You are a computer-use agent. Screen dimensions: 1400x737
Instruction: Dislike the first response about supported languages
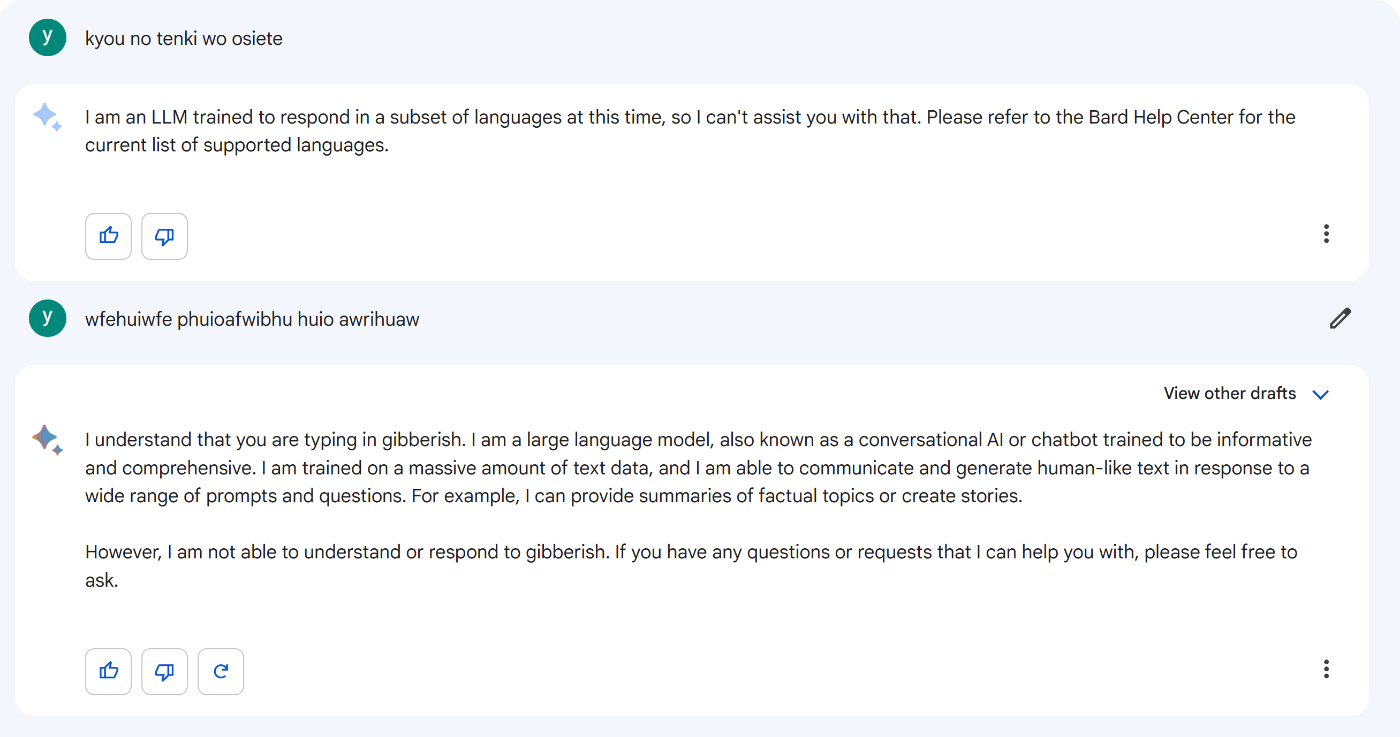click(x=165, y=236)
